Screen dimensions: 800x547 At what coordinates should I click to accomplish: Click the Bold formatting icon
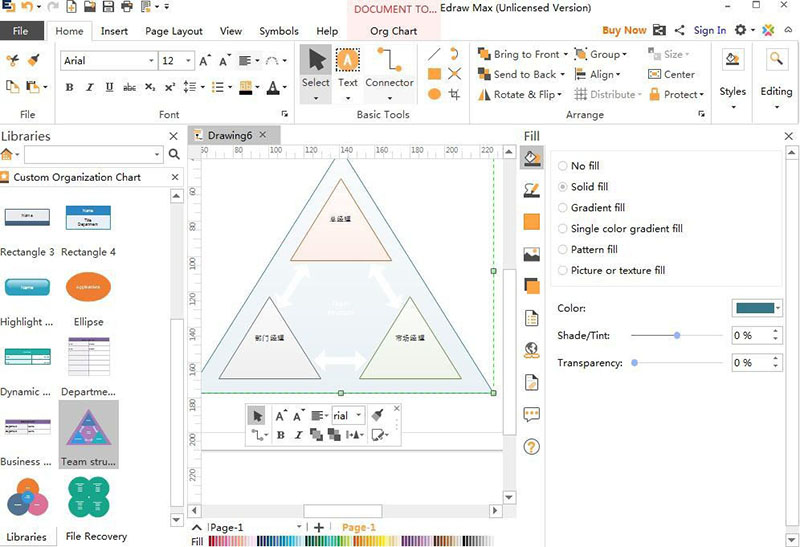(x=70, y=88)
